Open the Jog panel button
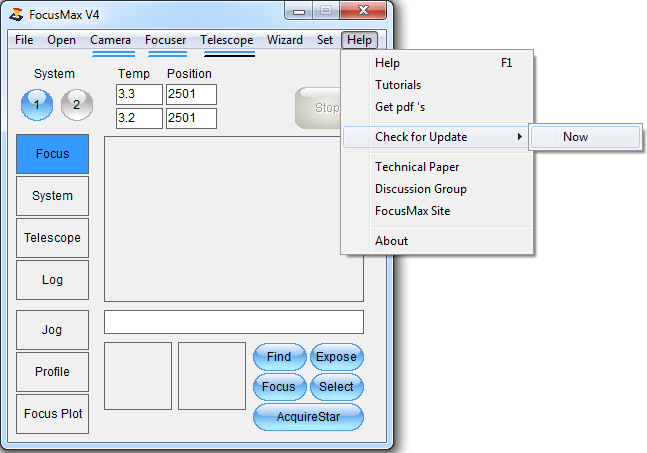 52,330
